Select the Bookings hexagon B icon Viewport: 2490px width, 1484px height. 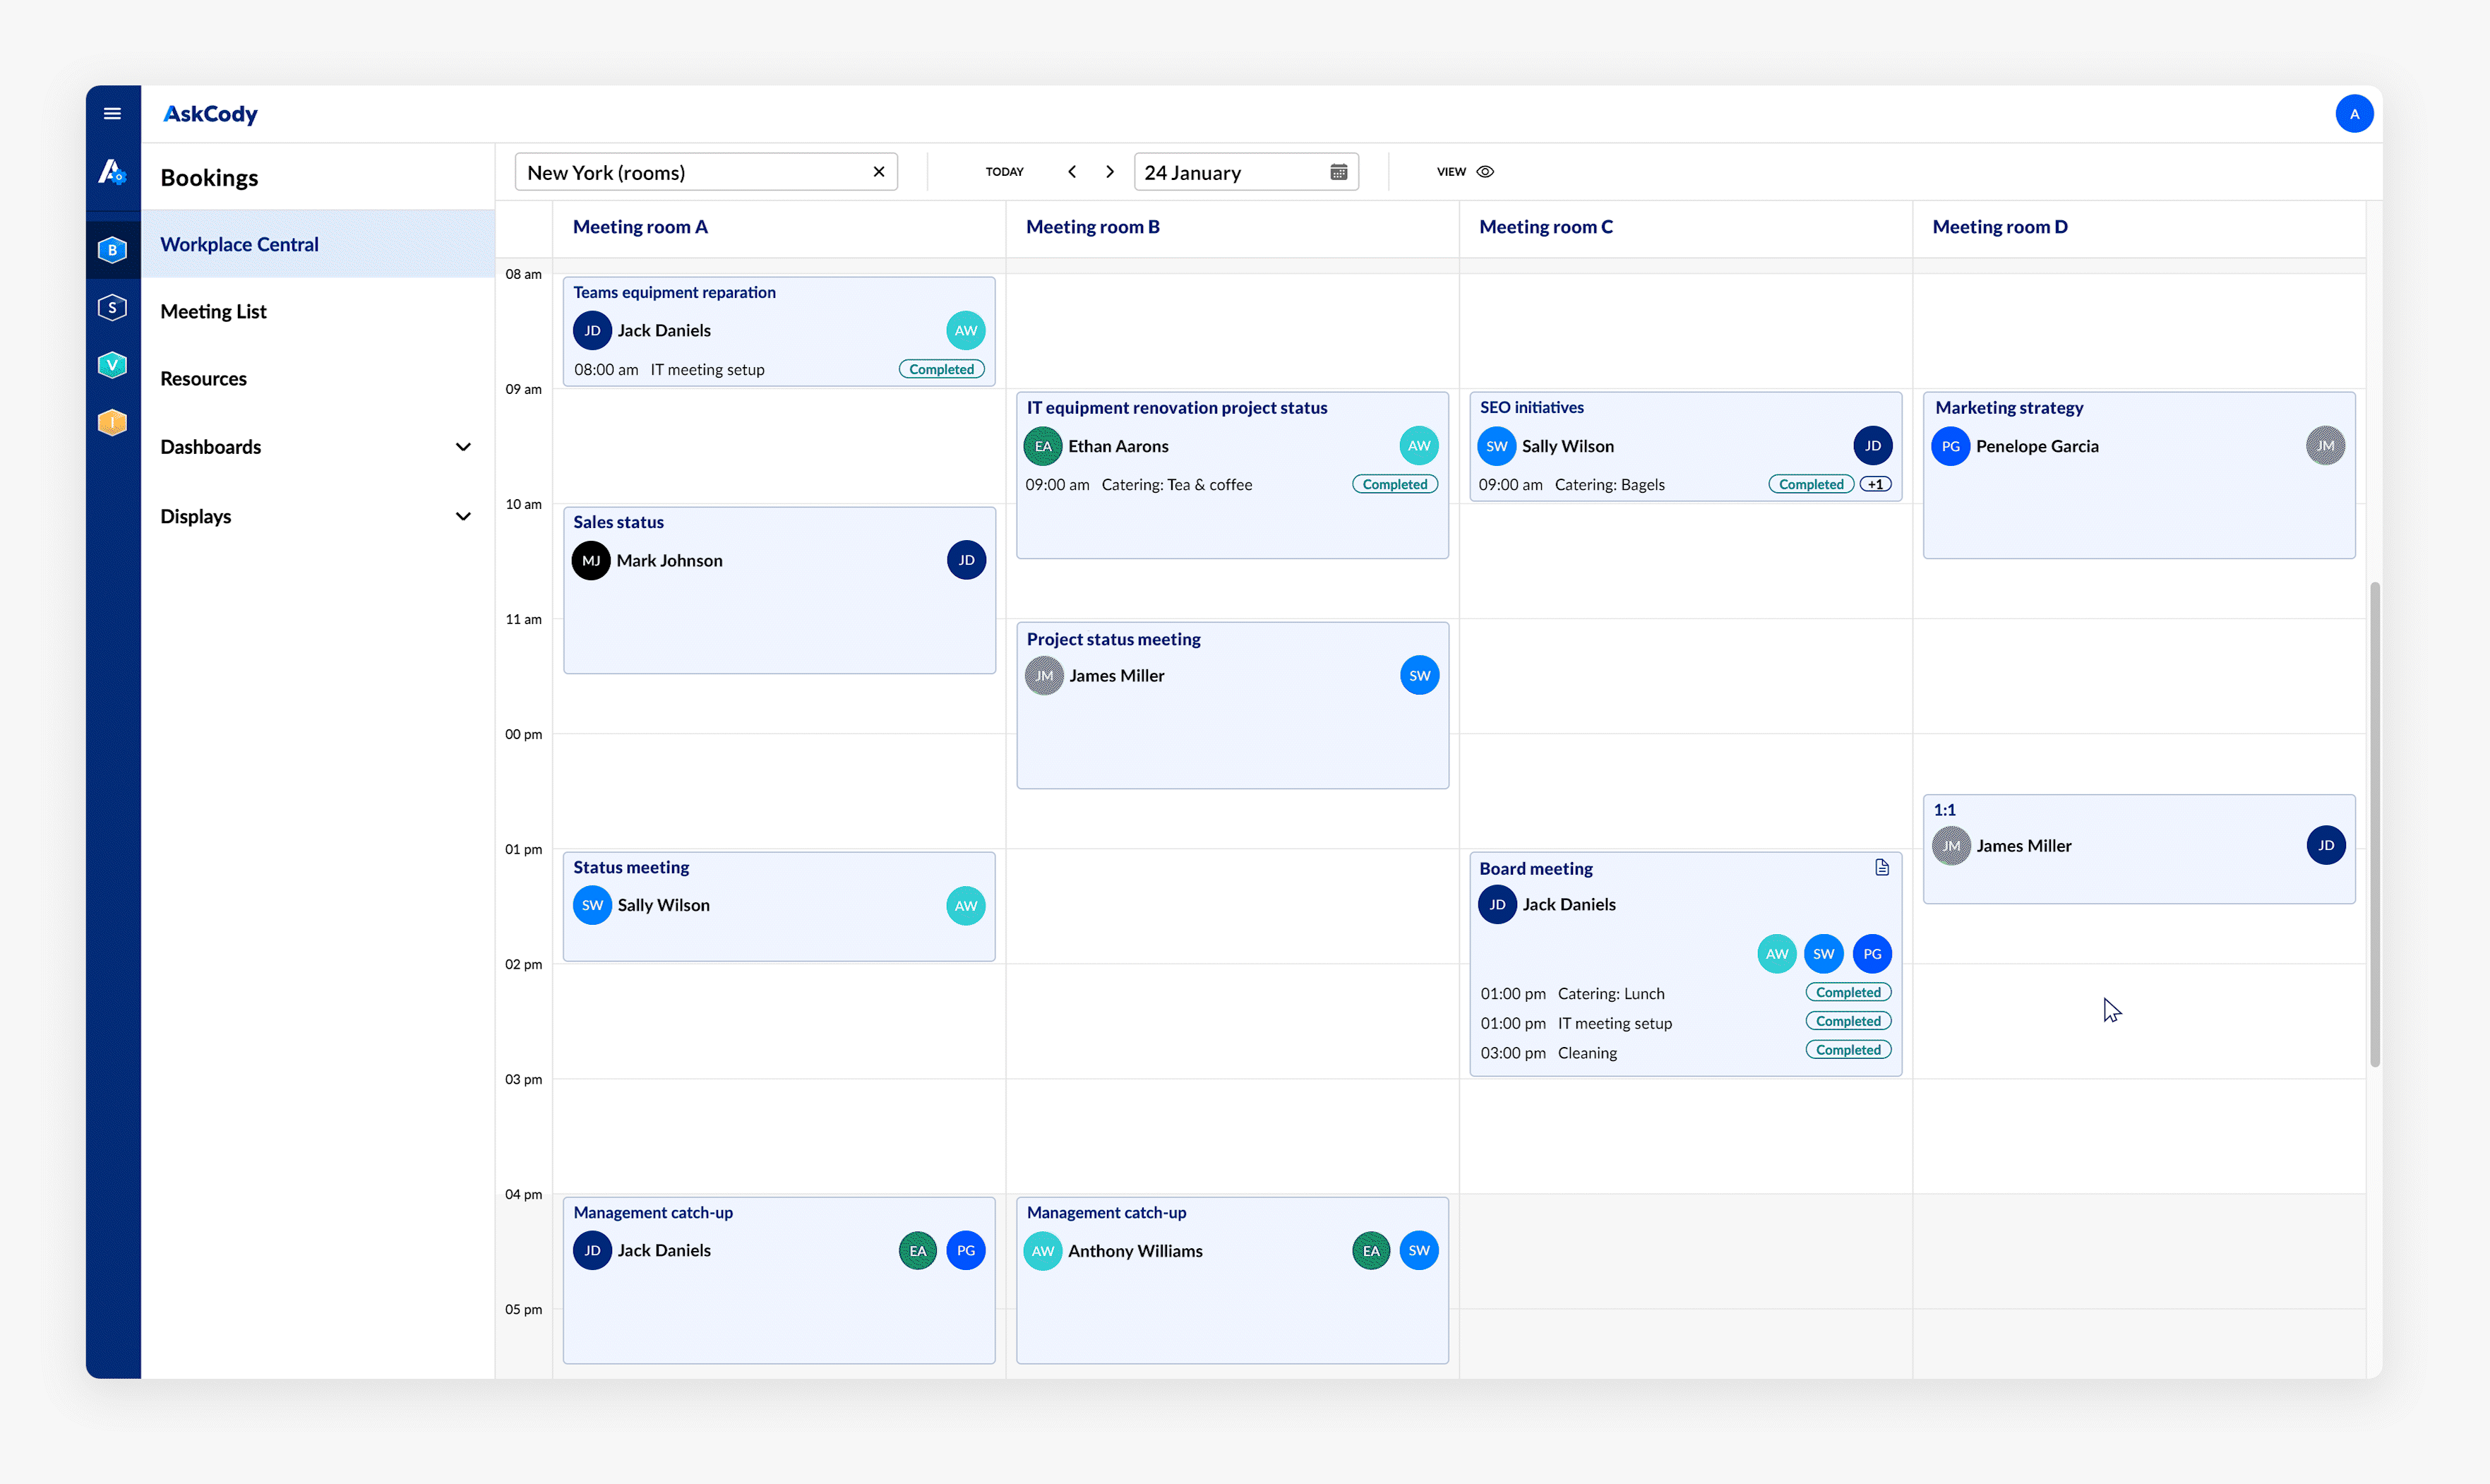point(112,249)
